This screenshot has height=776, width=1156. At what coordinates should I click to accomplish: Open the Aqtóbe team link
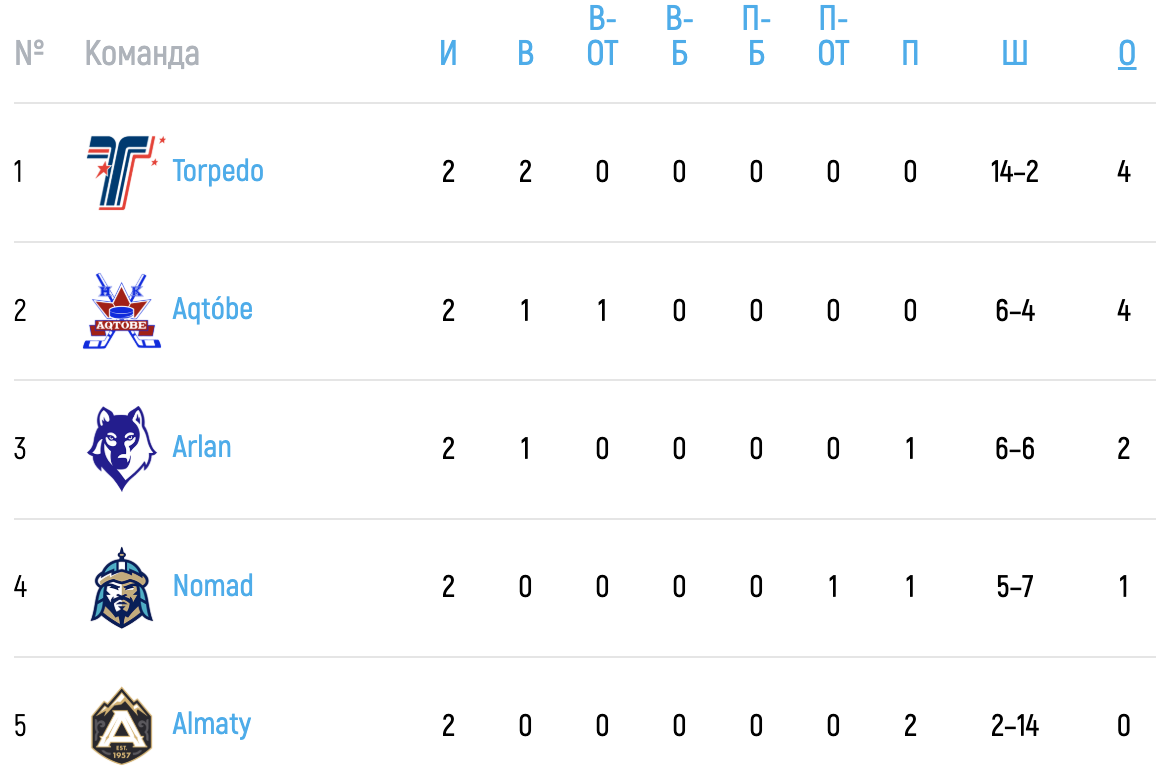(x=212, y=309)
